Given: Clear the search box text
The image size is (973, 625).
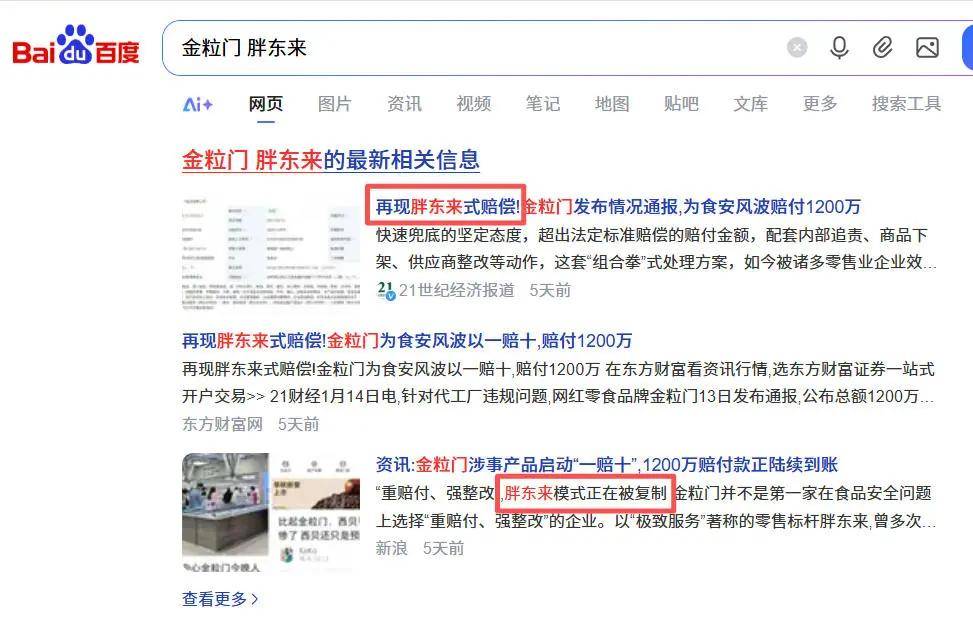Looking at the screenshot, I should (797, 48).
